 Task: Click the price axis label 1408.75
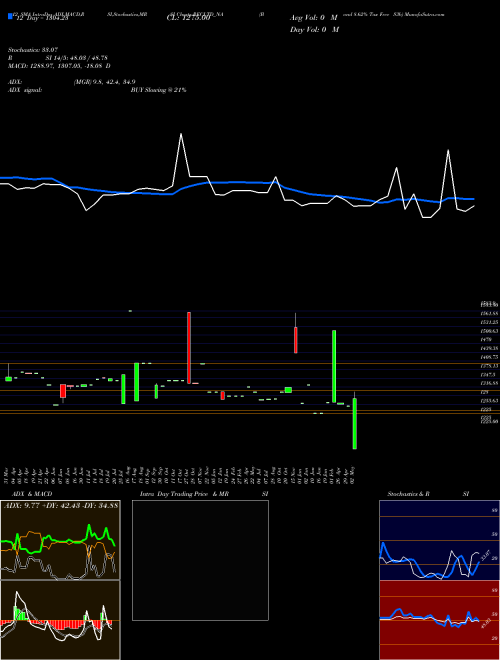click(x=489, y=357)
